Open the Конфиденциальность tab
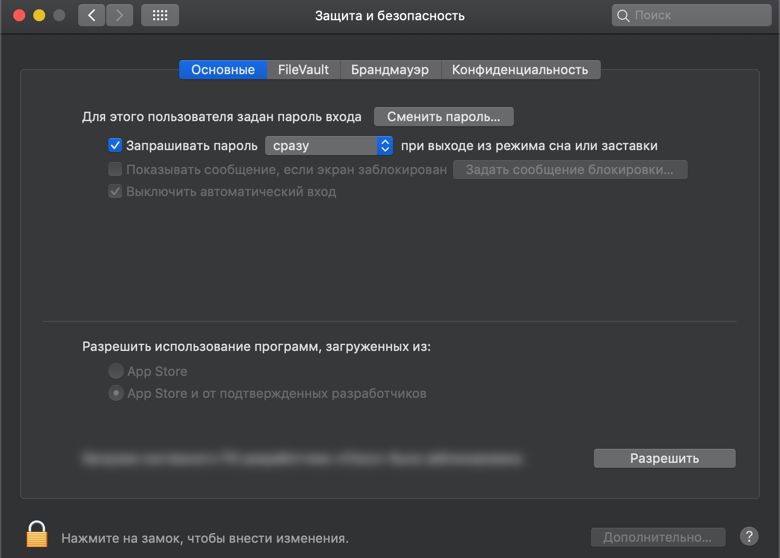This screenshot has height=558, width=780. [x=520, y=70]
